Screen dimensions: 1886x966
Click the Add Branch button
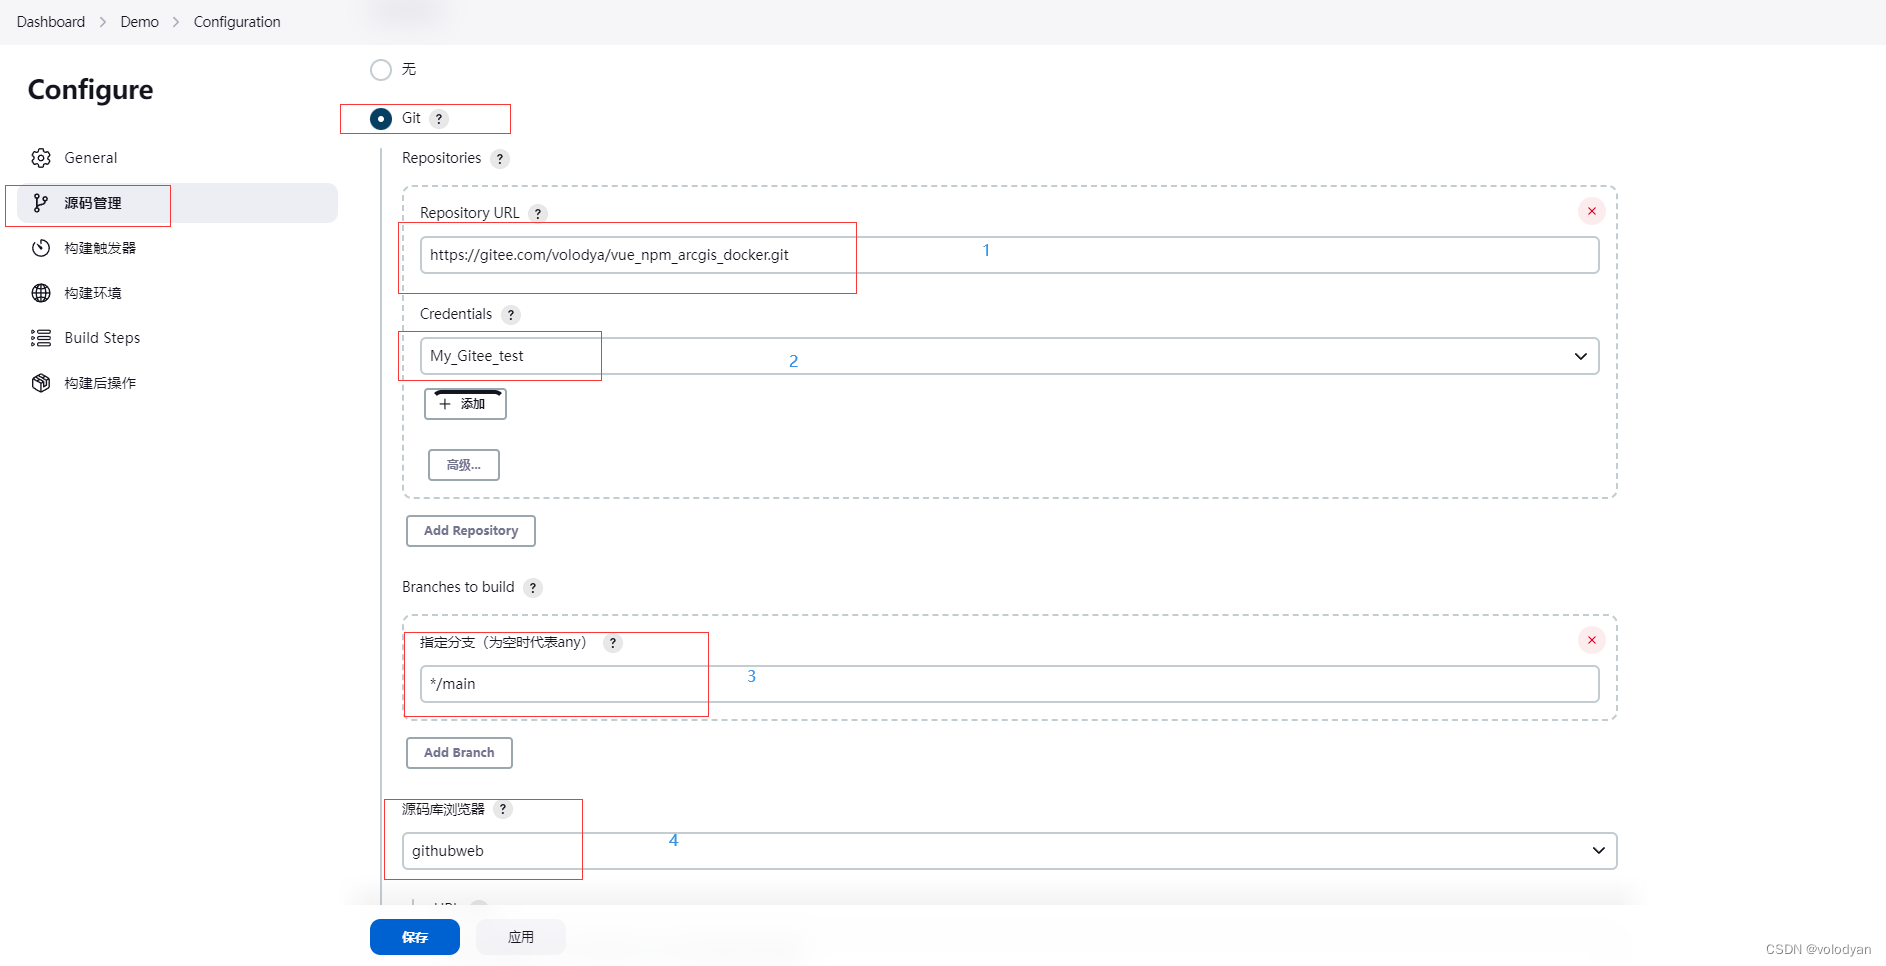click(459, 752)
